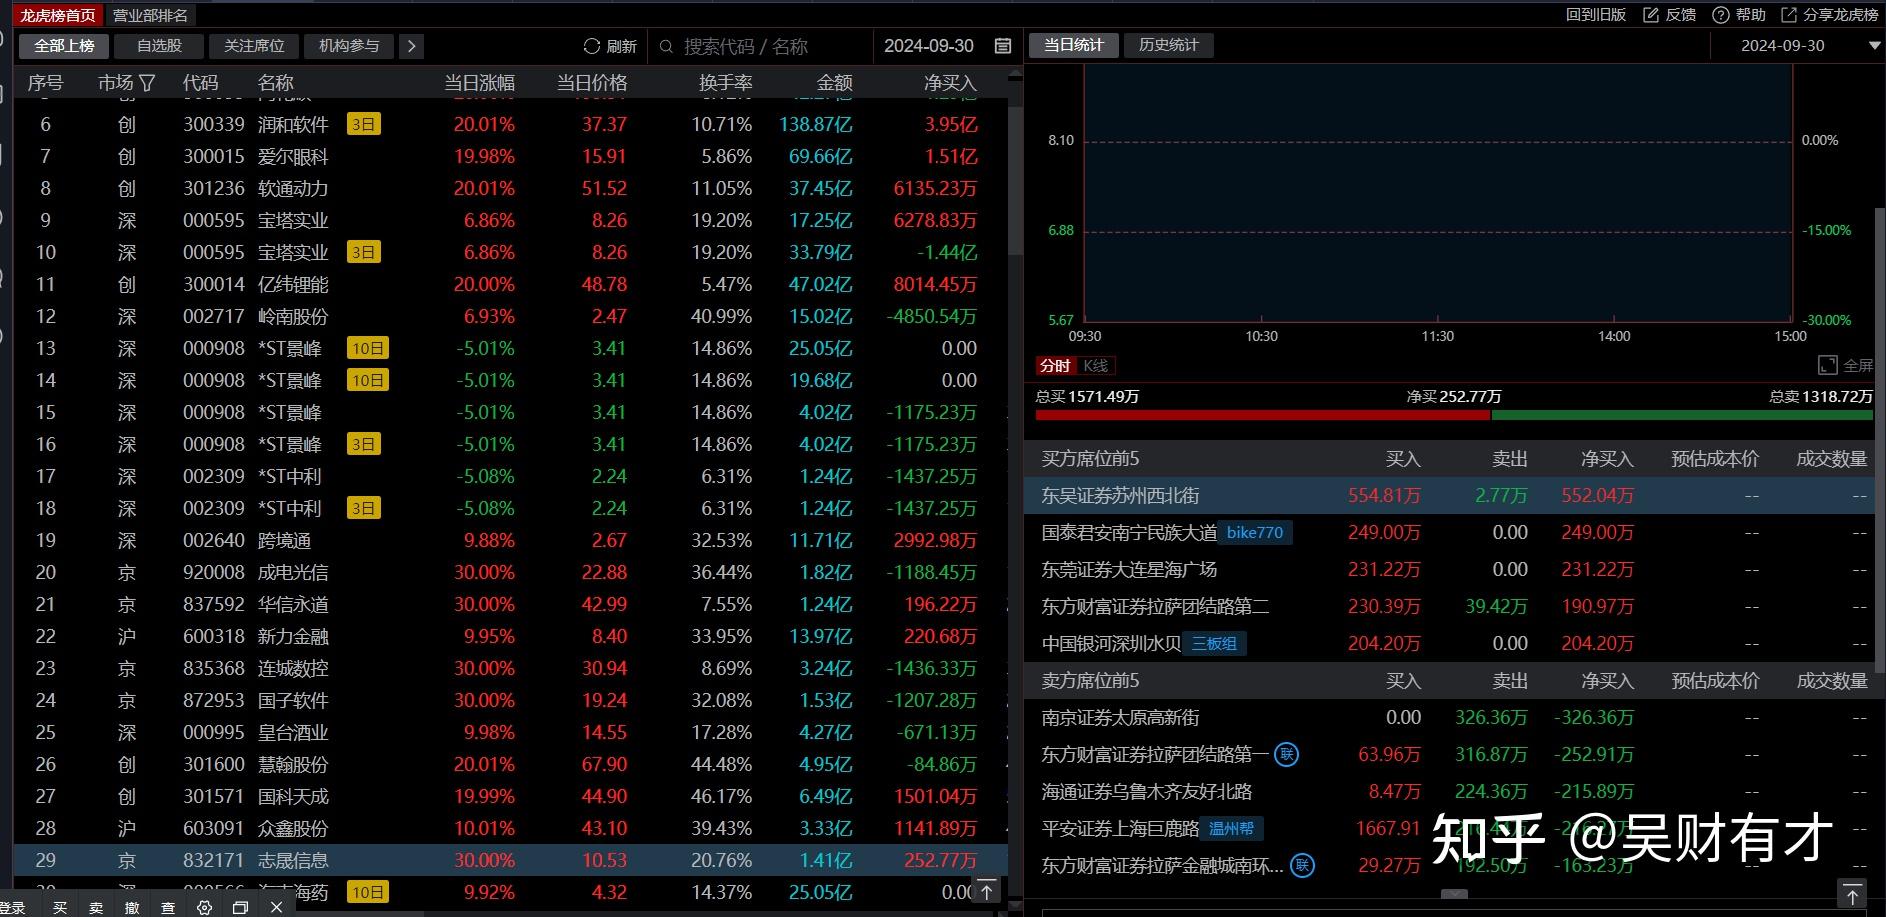This screenshot has width=1886, height=917.
Task: Select the 自选股 filter
Action: pyautogui.click(x=159, y=46)
